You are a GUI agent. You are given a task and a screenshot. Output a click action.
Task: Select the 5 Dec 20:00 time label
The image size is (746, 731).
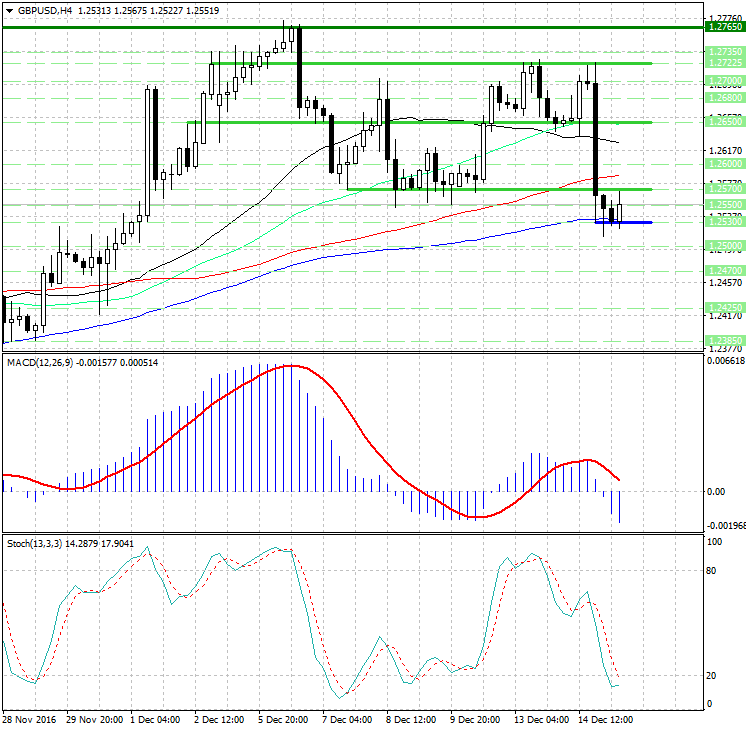pos(283,719)
